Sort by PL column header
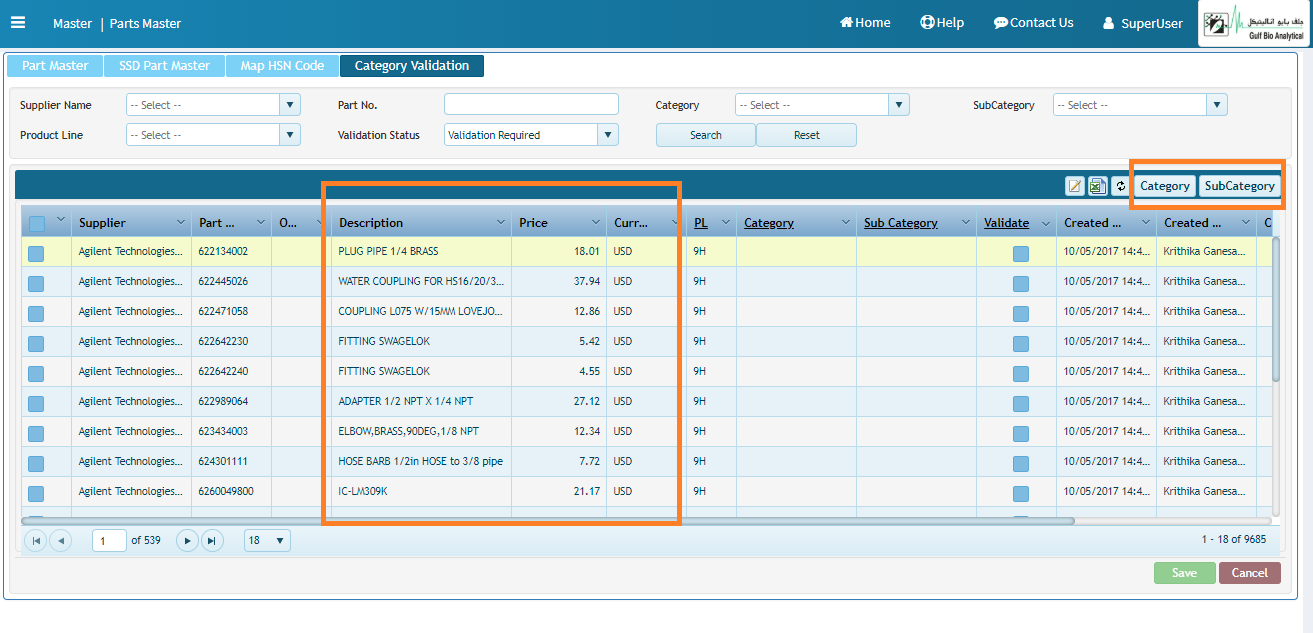This screenshot has width=1313, height=633. click(701, 223)
